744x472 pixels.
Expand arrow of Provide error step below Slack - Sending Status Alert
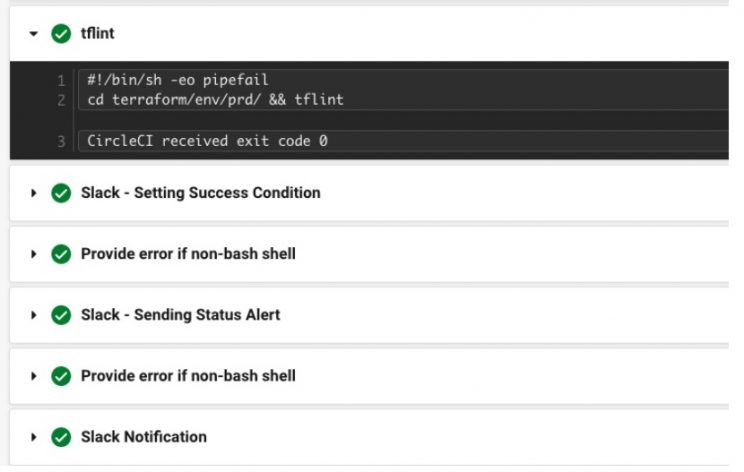34,376
